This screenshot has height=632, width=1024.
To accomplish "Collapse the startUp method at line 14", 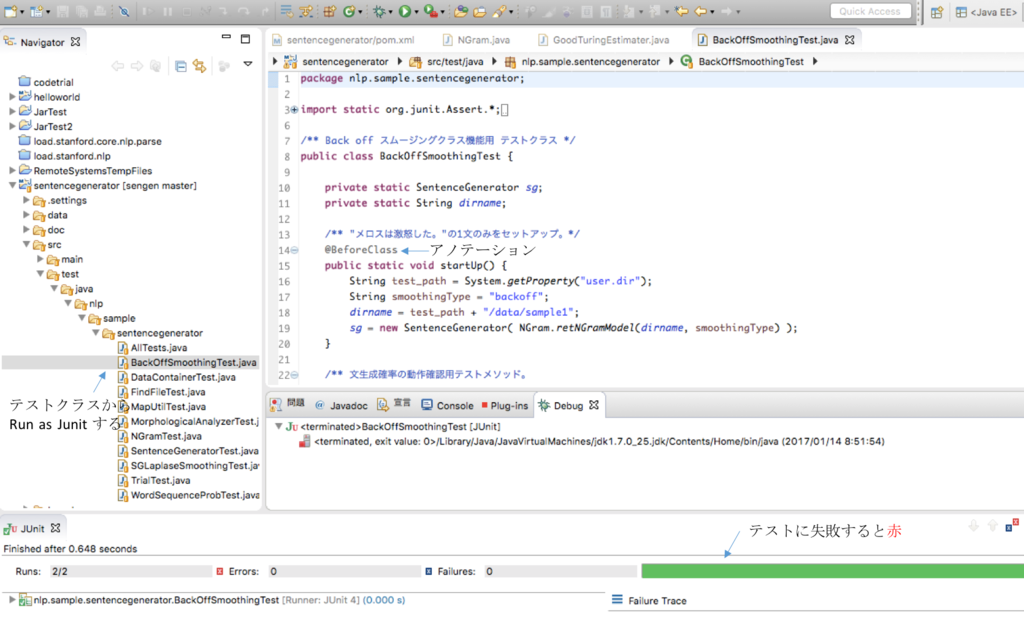I will point(295,250).
